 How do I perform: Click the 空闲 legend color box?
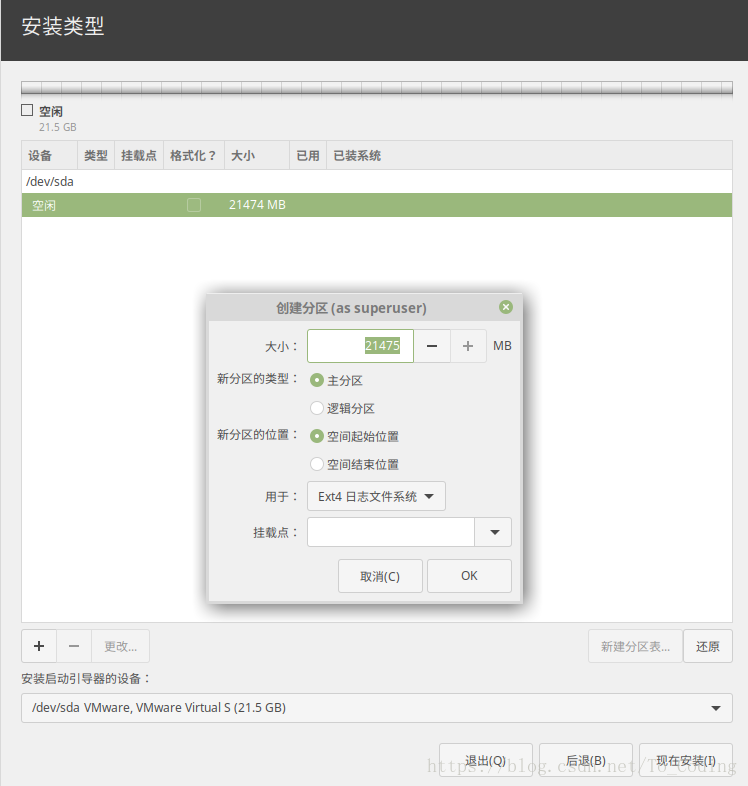click(x=27, y=110)
